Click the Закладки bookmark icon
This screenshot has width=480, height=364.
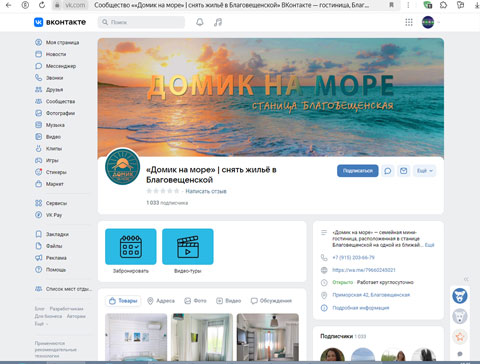[39, 234]
